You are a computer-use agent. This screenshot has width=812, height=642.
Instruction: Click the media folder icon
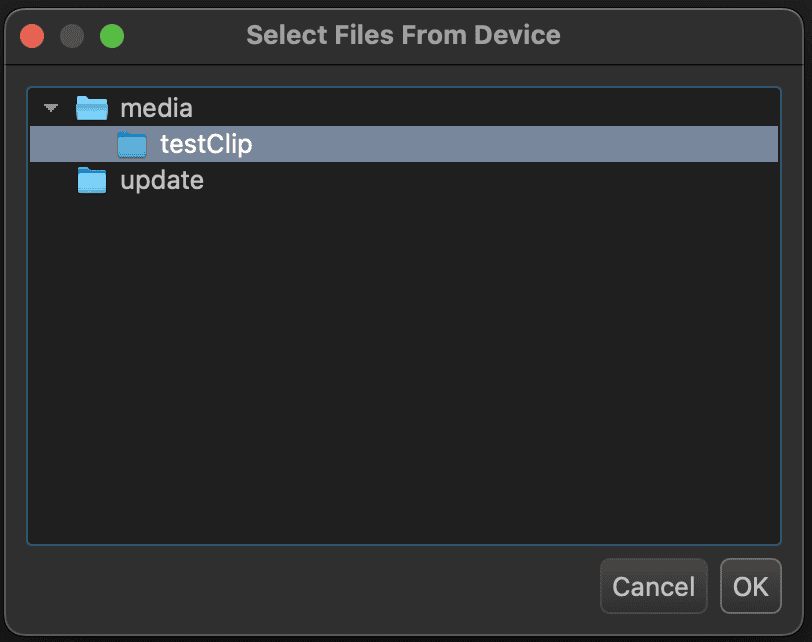(92, 108)
